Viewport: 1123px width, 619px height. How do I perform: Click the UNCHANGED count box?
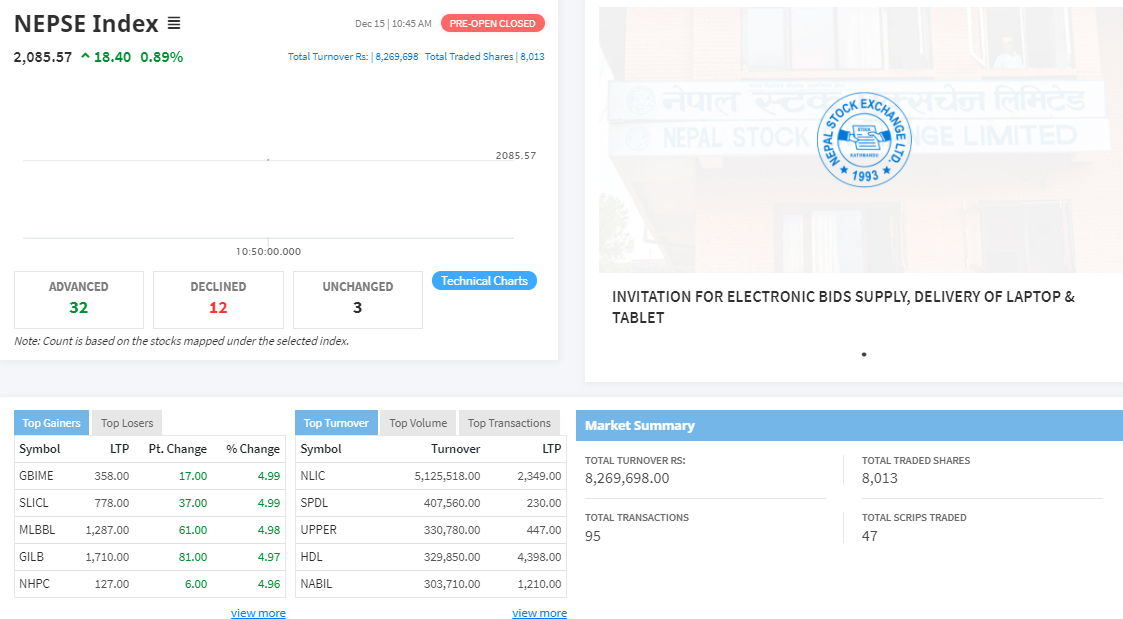357,299
